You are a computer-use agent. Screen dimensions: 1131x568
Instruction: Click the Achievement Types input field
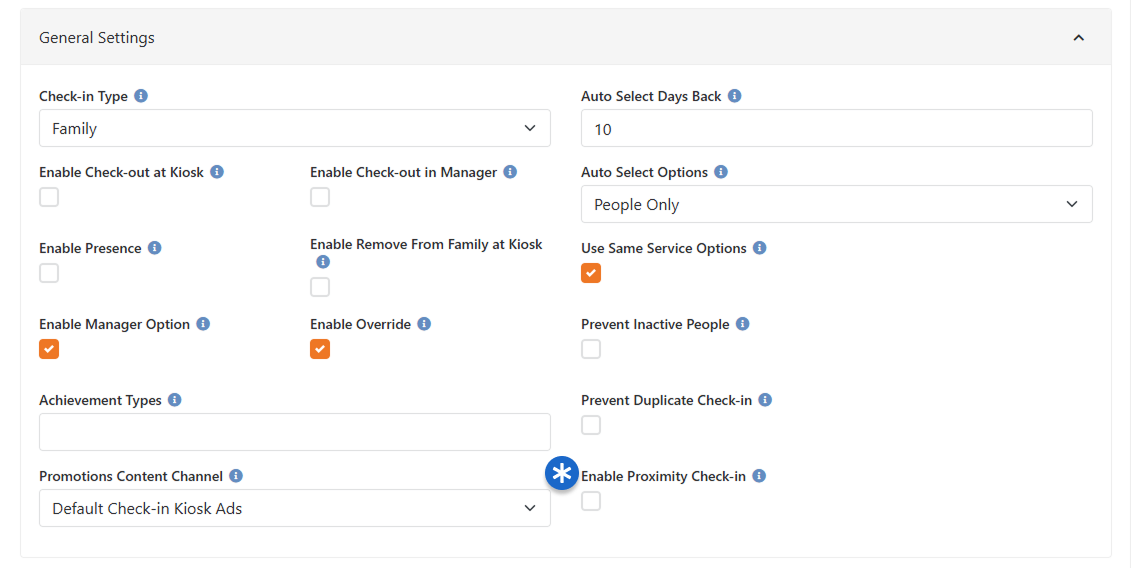tap(295, 432)
